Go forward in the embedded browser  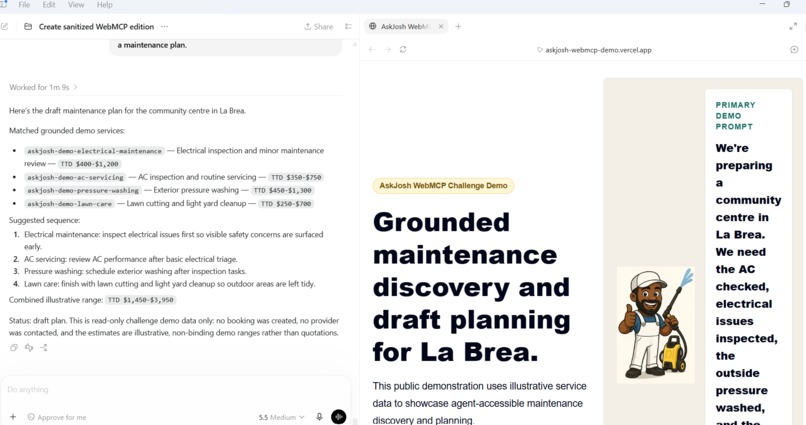point(388,50)
